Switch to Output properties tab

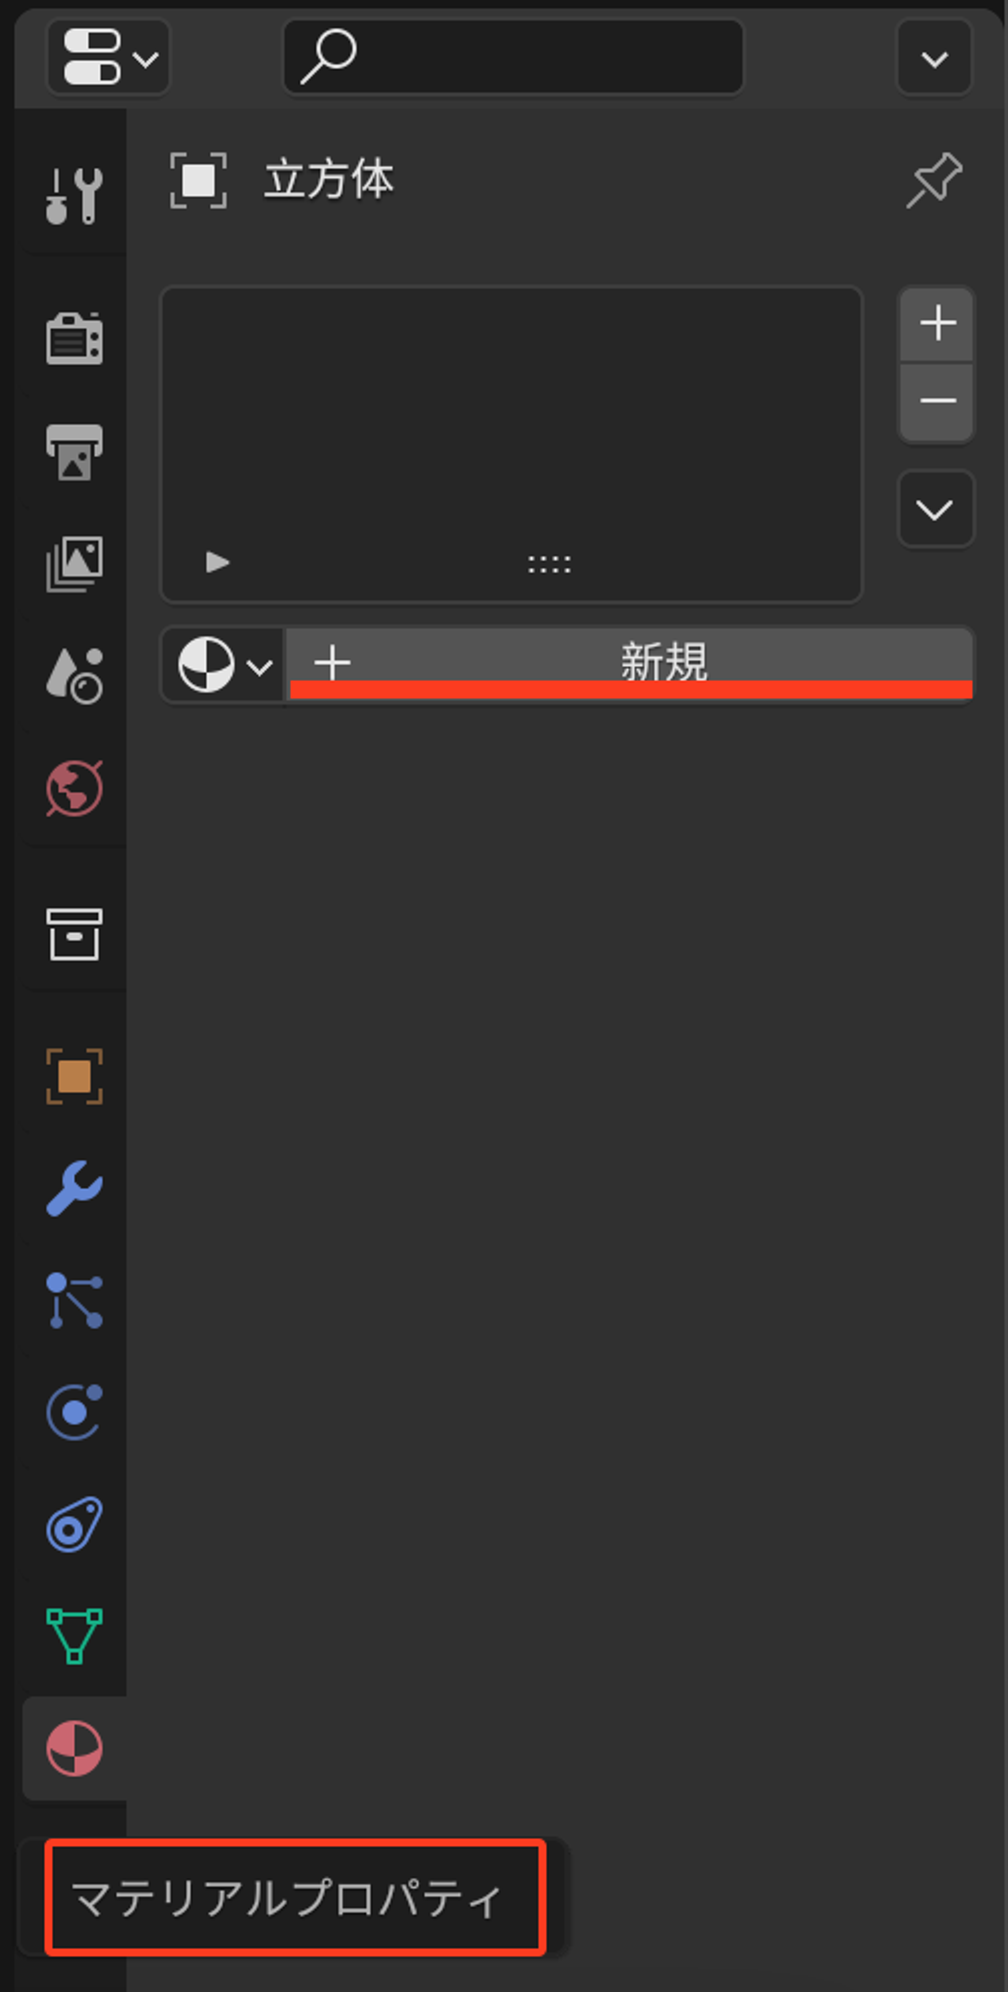[x=74, y=452]
